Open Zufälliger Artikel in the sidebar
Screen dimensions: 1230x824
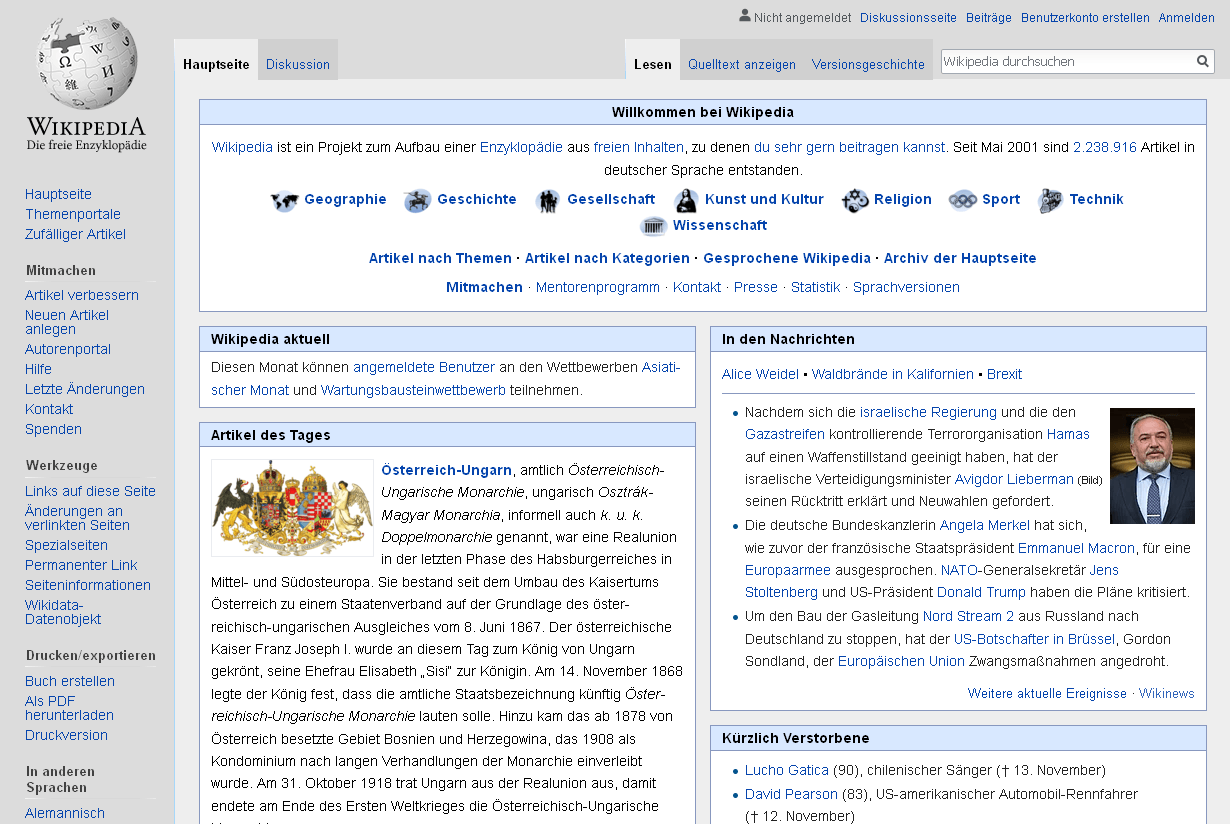tap(76, 234)
